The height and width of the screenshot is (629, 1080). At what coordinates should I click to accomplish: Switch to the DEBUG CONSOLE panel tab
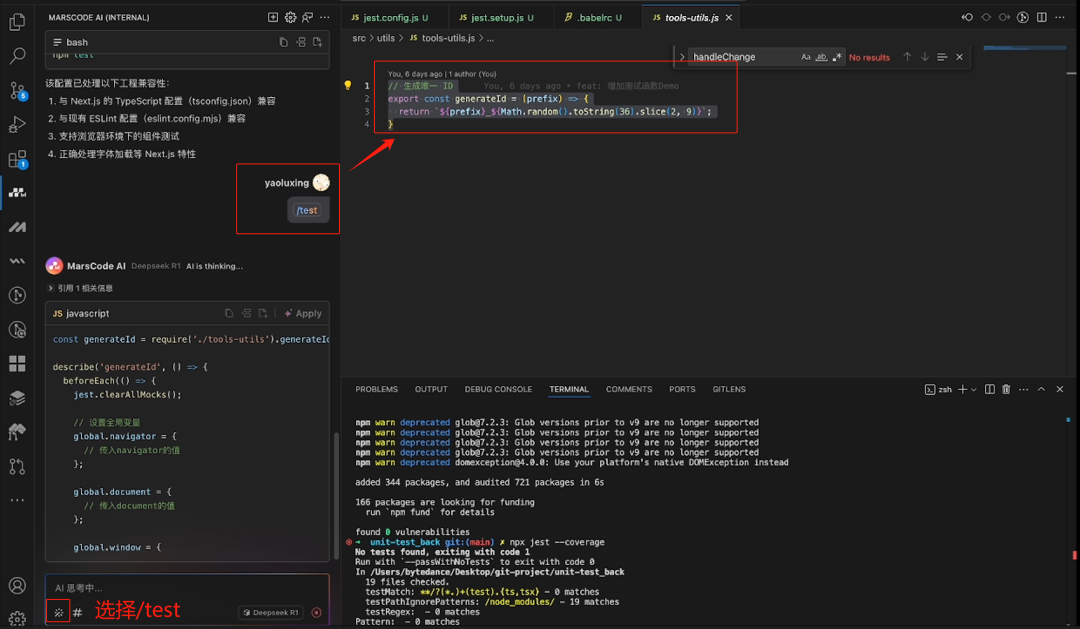pos(498,389)
